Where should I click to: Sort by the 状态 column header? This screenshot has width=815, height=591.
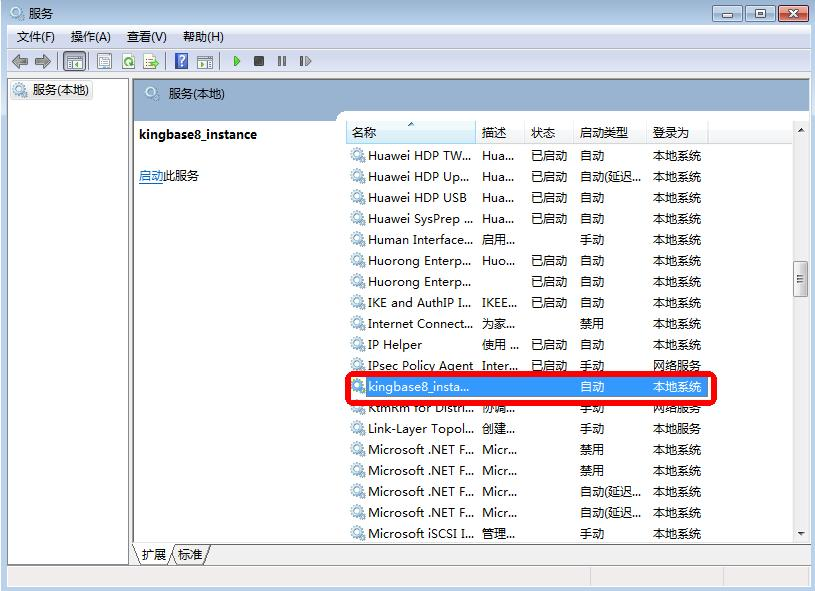[x=549, y=133]
